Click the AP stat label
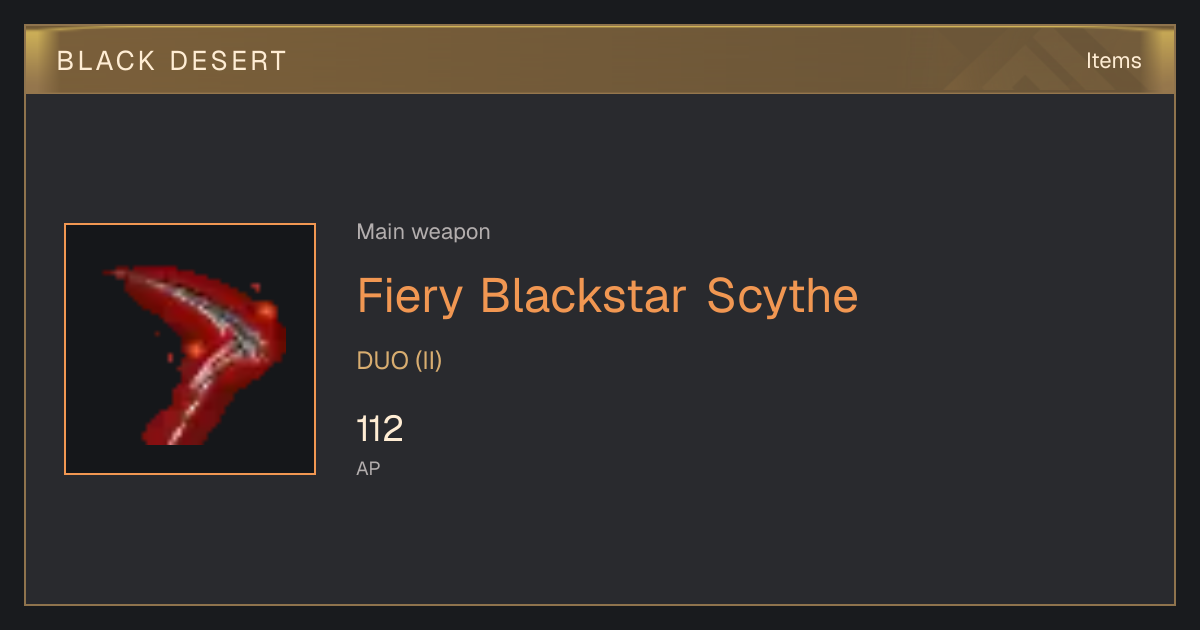 368,468
